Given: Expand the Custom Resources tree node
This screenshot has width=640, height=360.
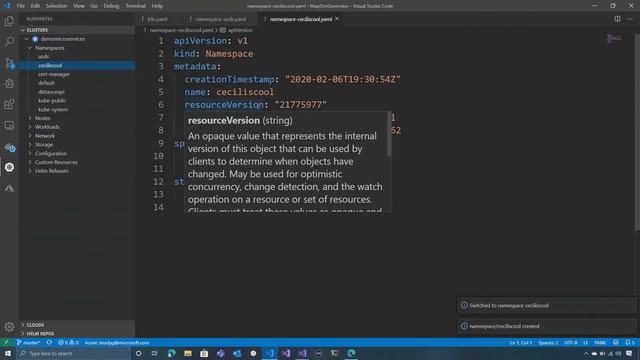Looking at the screenshot, I should pyautogui.click(x=30, y=162).
